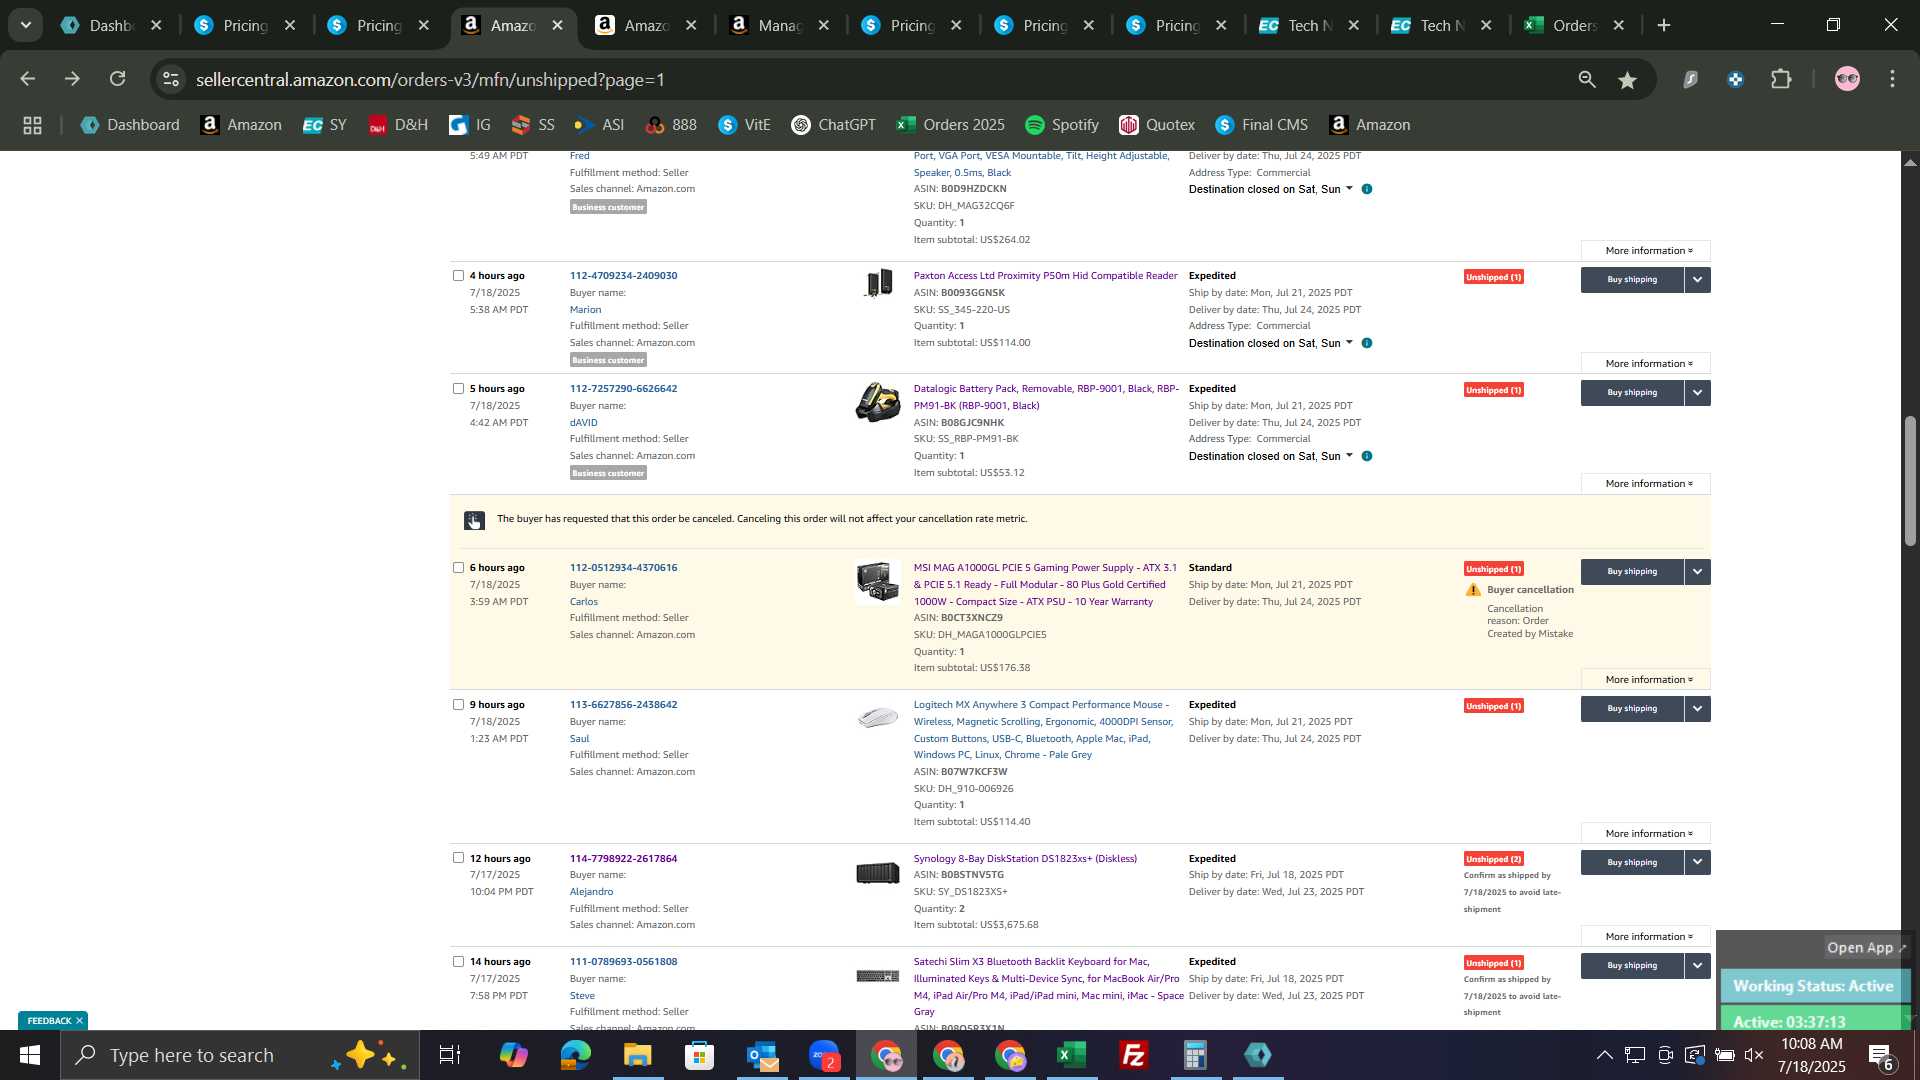Open Microsoft Edge from the taskbar
This screenshot has height=1080, width=1920.
pos(575,1055)
